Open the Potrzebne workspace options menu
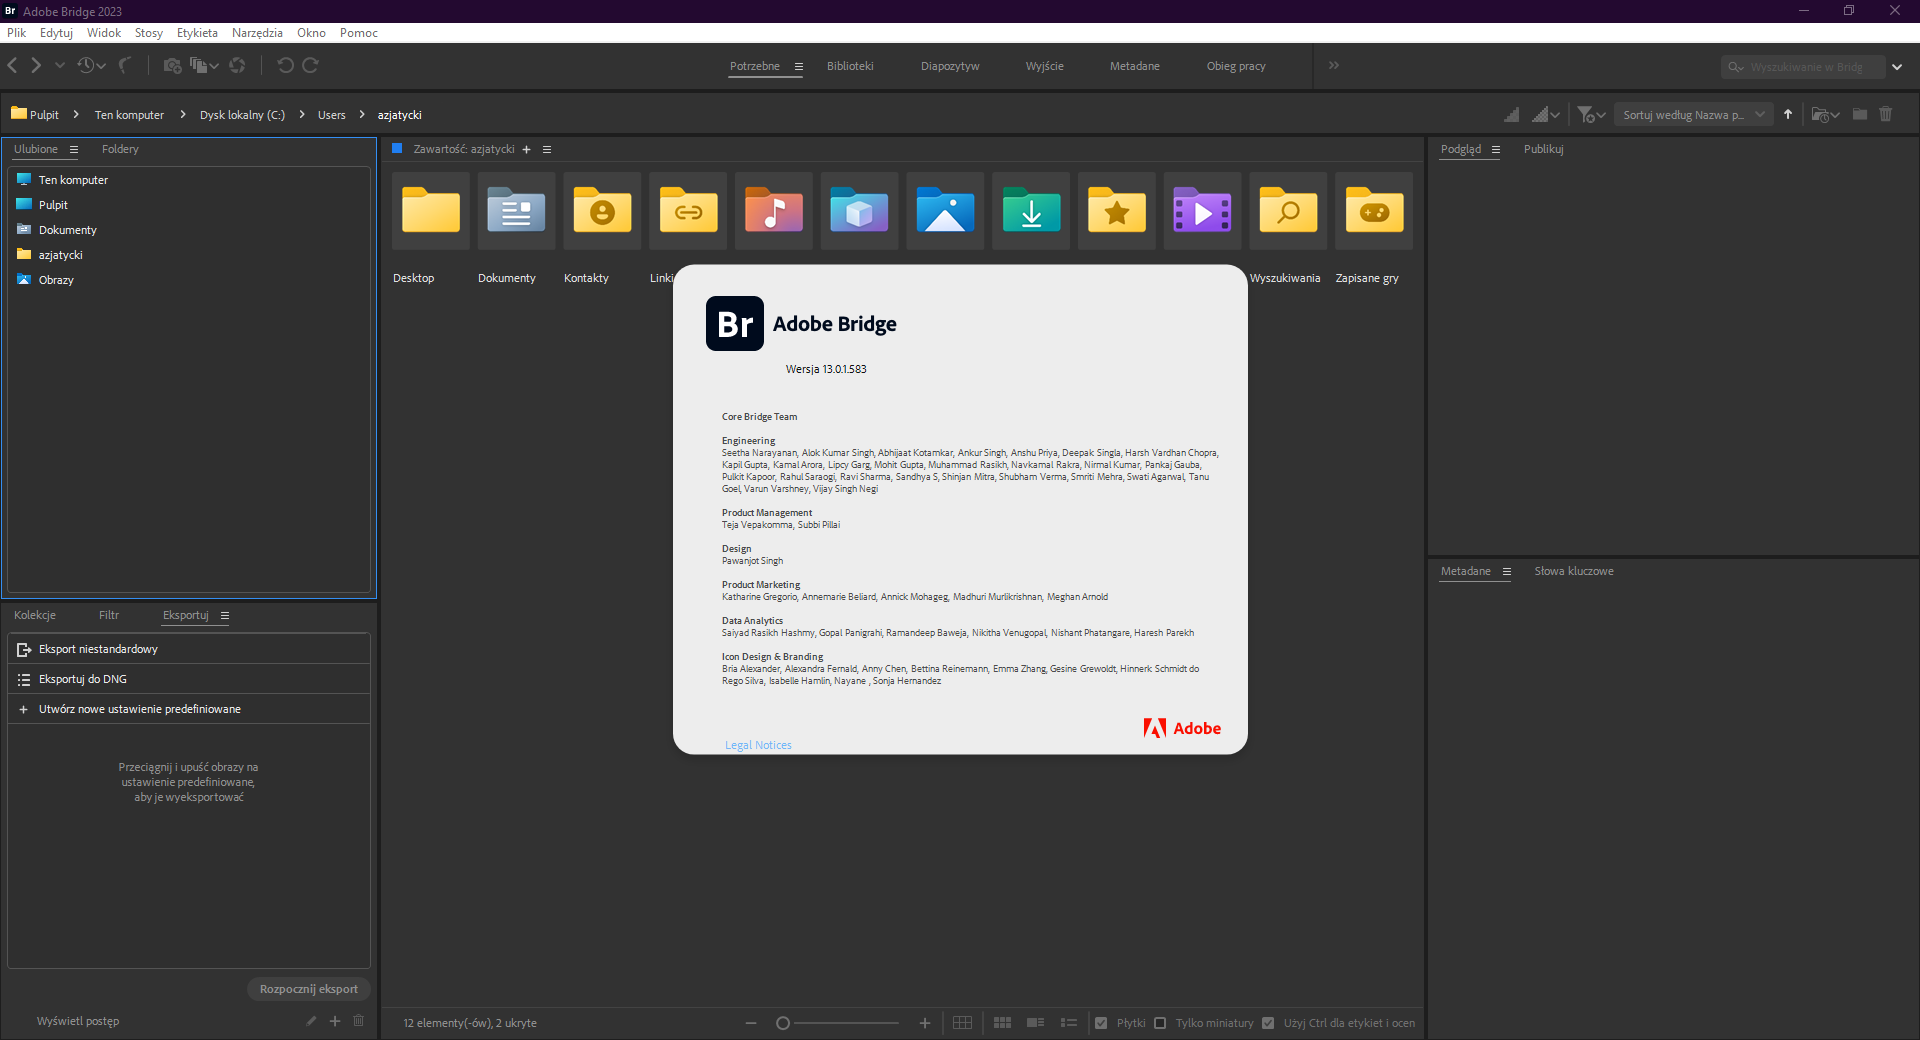This screenshot has width=1920, height=1040. (x=799, y=66)
